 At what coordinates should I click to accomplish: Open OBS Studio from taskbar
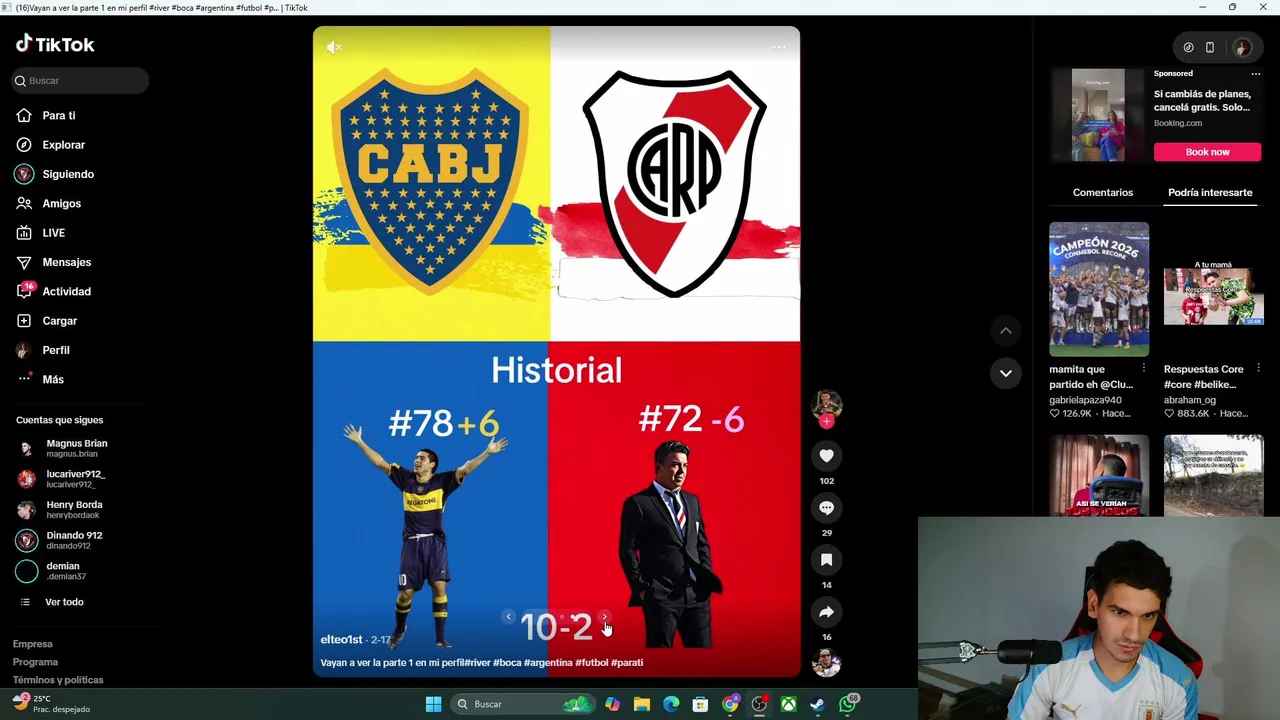click(x=760, y=704)
